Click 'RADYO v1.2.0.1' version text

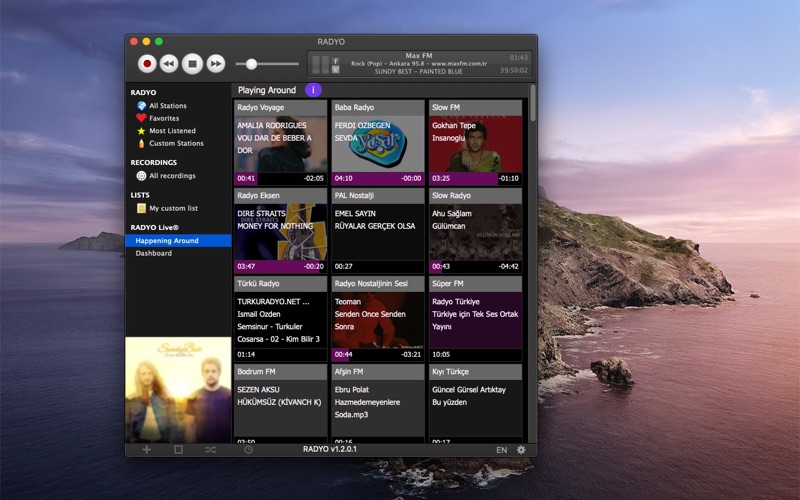[330, 449]
